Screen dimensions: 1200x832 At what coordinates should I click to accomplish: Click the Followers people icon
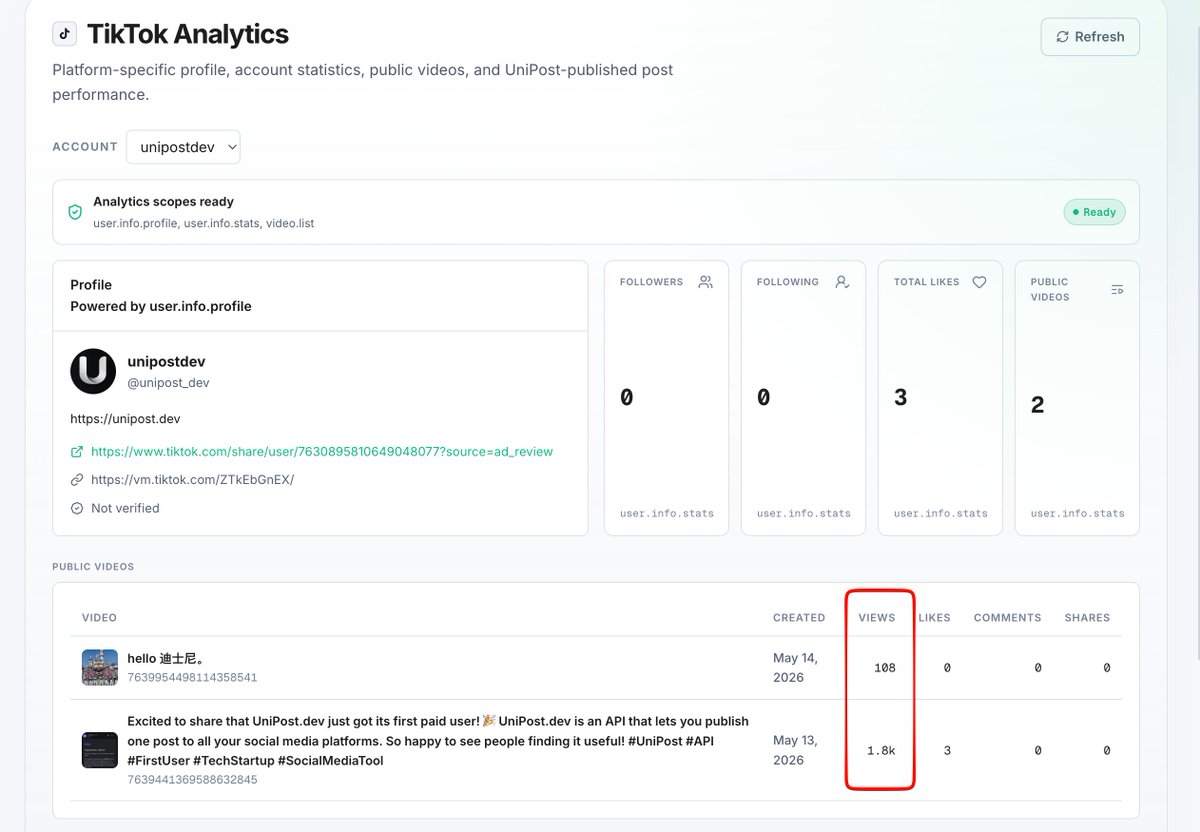pos(706,282)
